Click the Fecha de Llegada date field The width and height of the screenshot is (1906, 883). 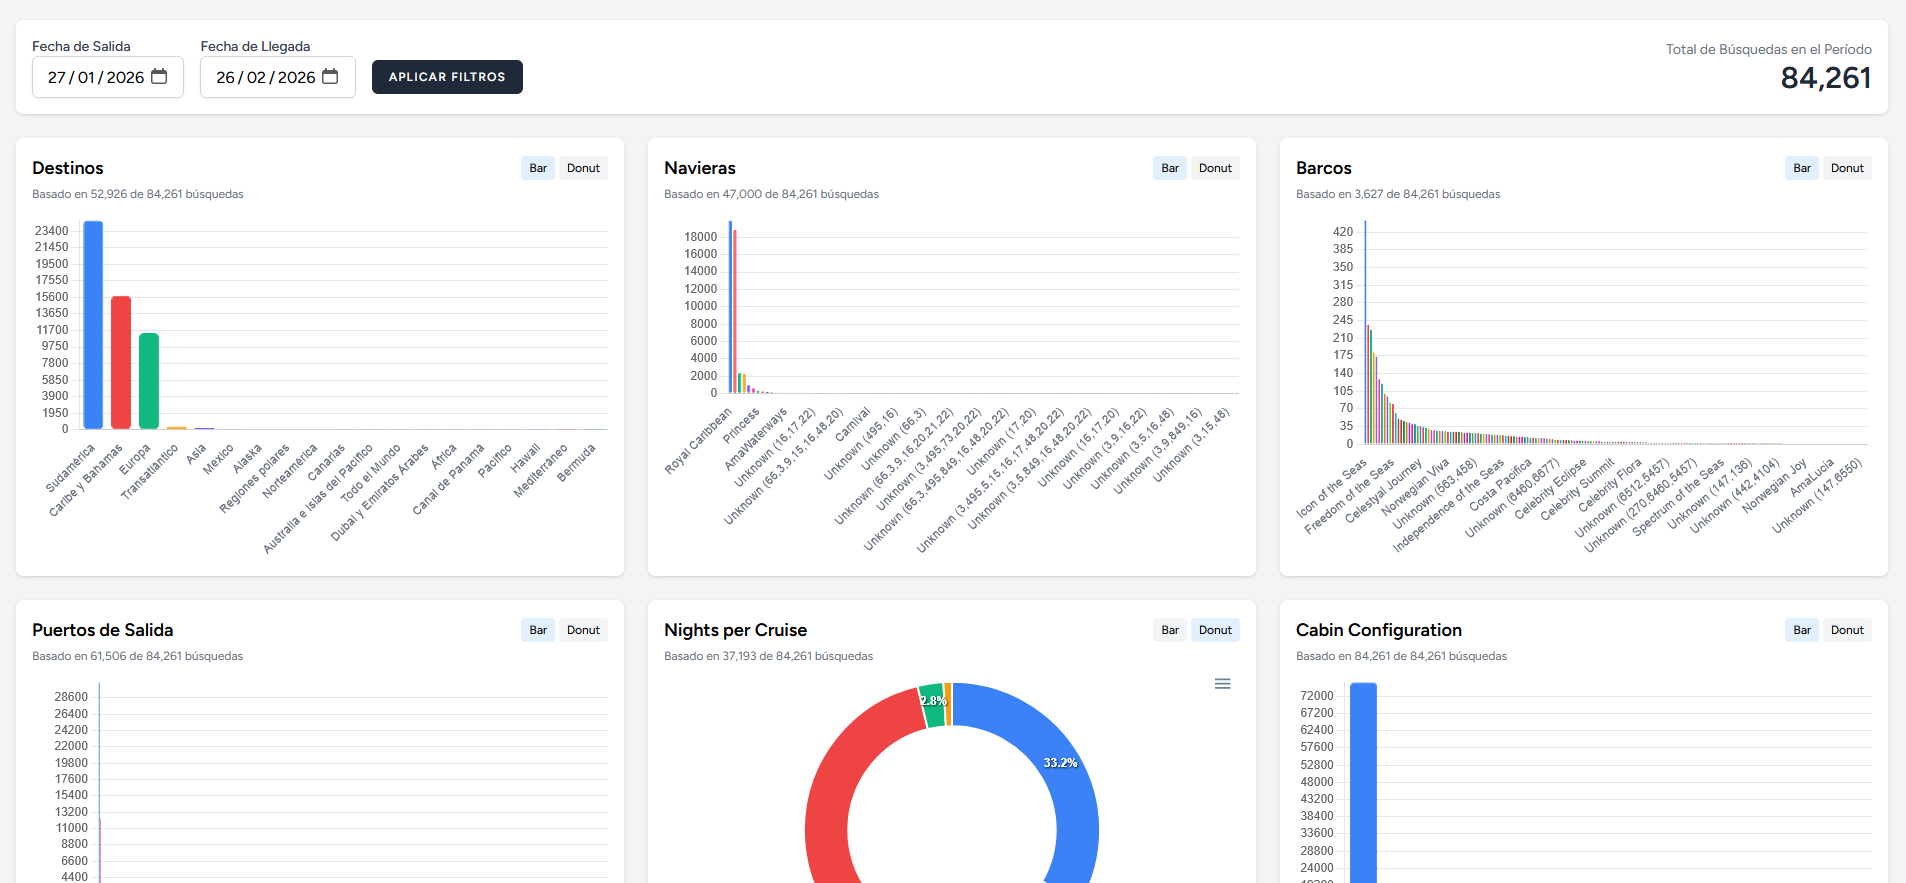click(265, 77)
